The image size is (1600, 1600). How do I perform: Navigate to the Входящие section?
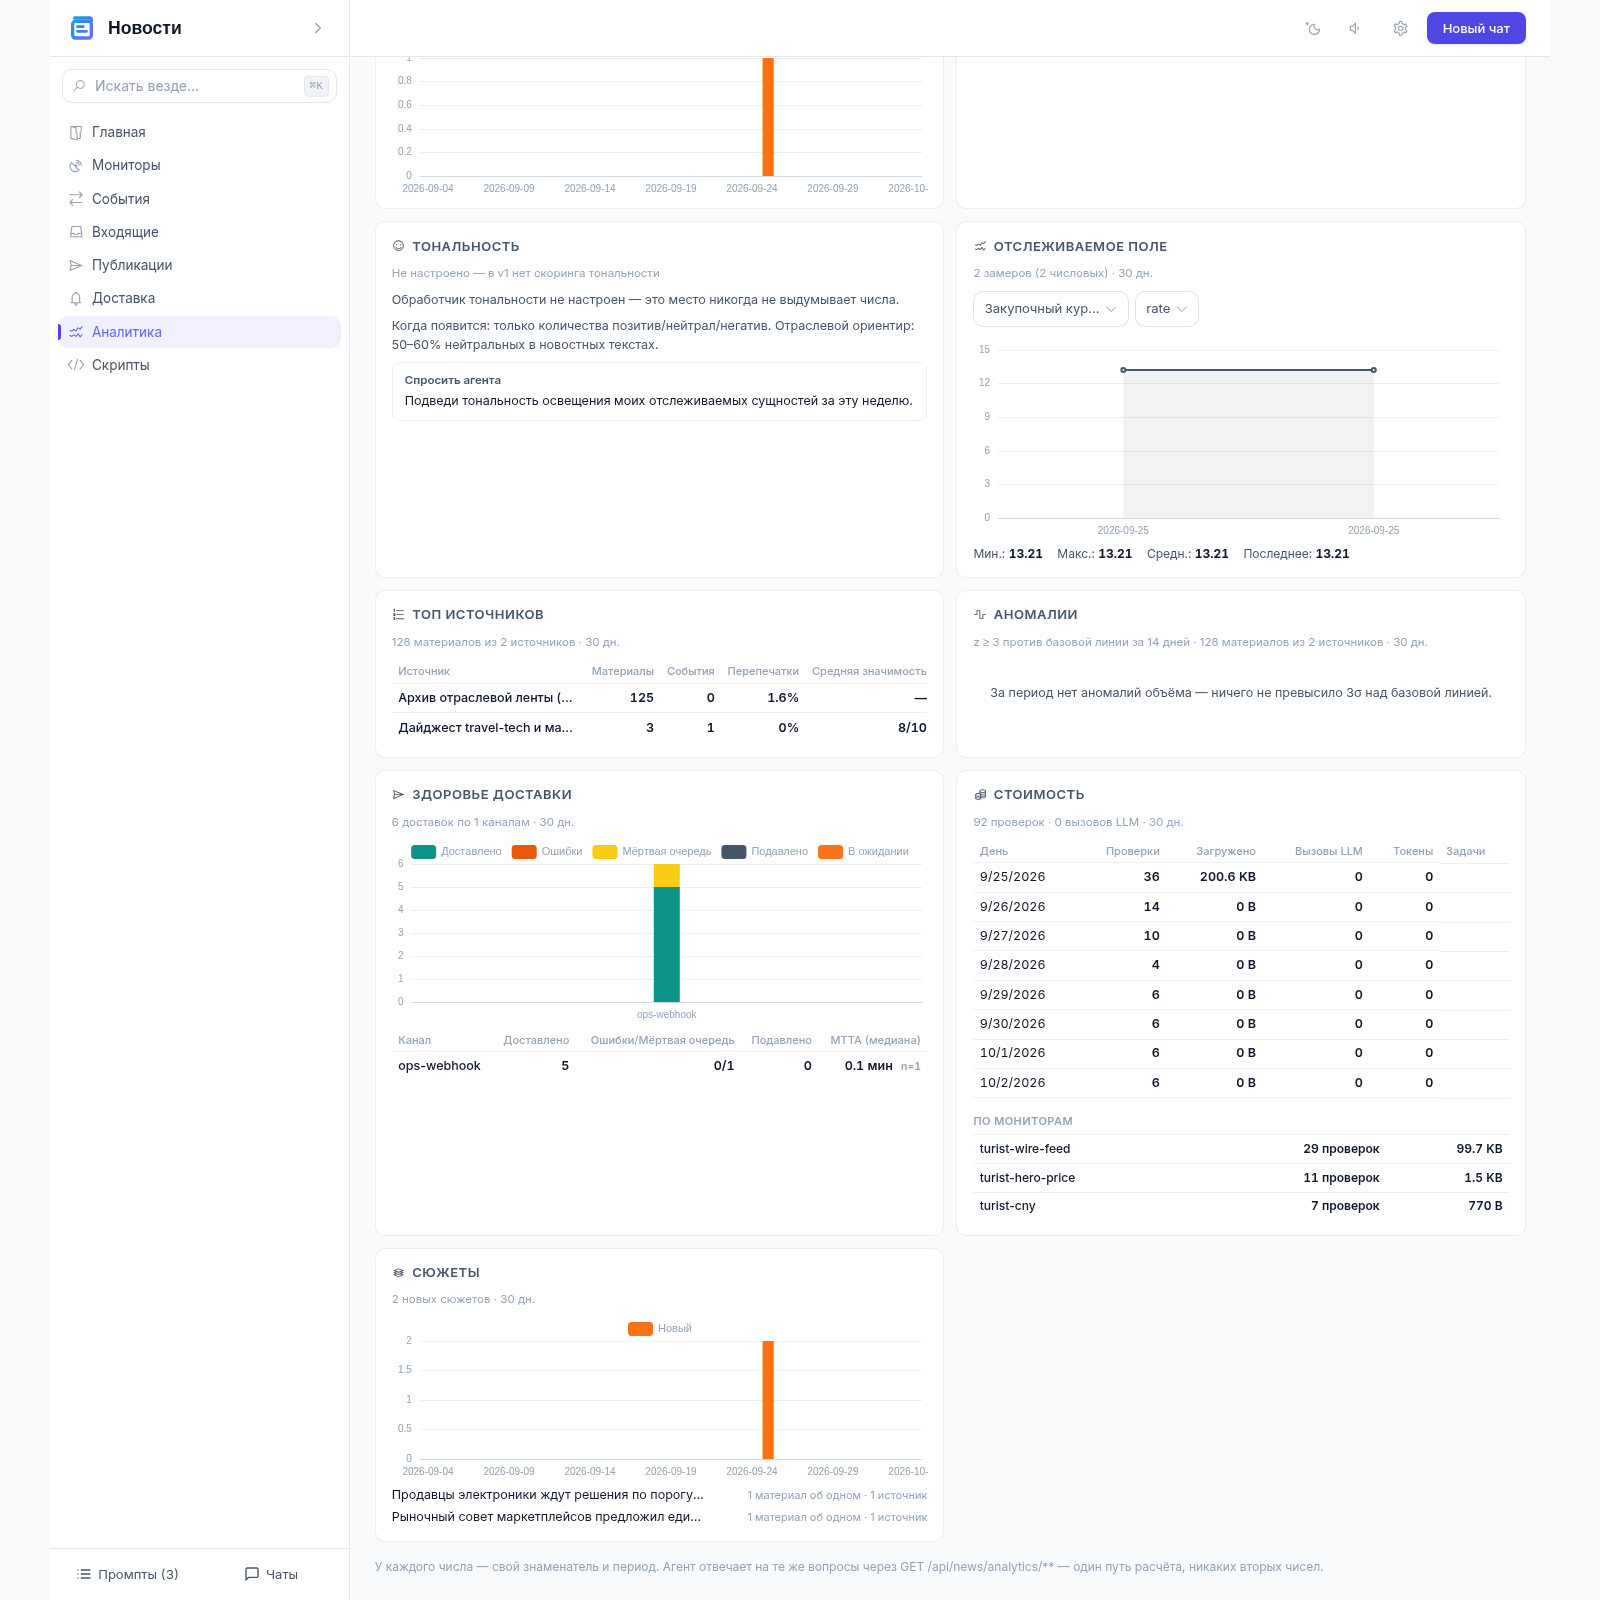(x=199, y=232)
